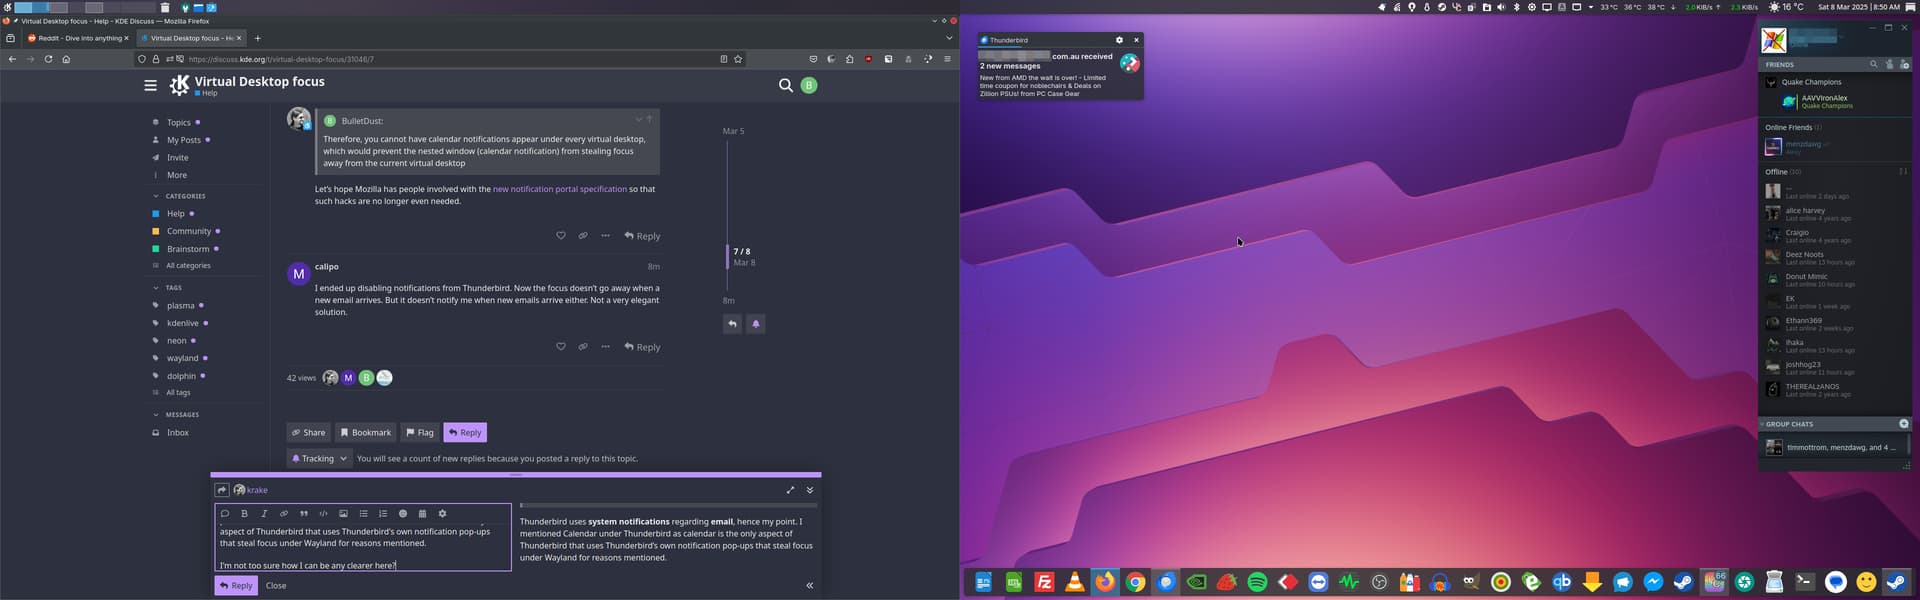Bookmark page with Firefox star icon
The width and height of the screenshot is (1920, 600).
point(738,59)
